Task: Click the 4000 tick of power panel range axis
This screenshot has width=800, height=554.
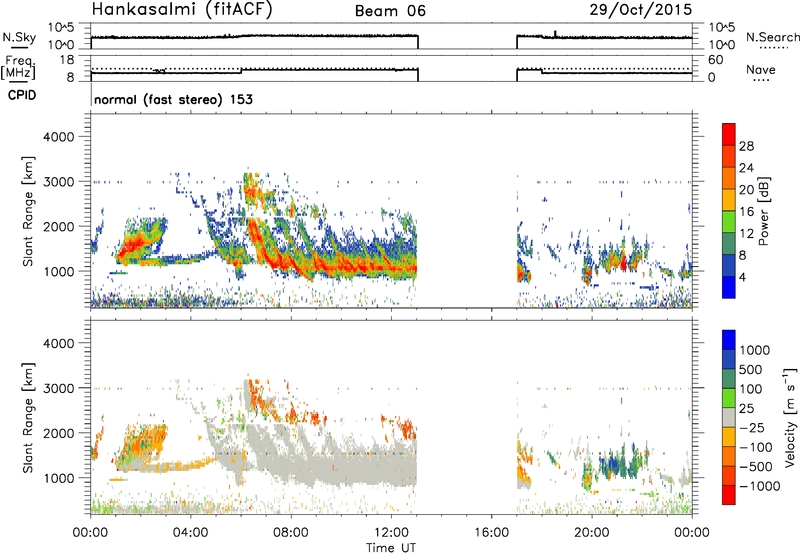Action: pos(59,137)
